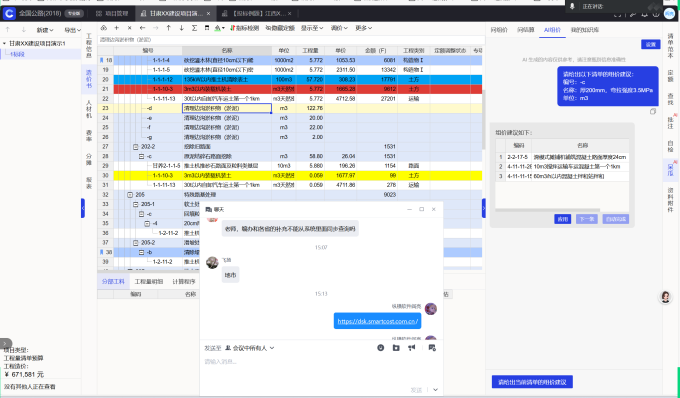Screen dimensions: 680x398
Task: Open 人材机 vertical sidebar tab
Action: click(88, 109)
